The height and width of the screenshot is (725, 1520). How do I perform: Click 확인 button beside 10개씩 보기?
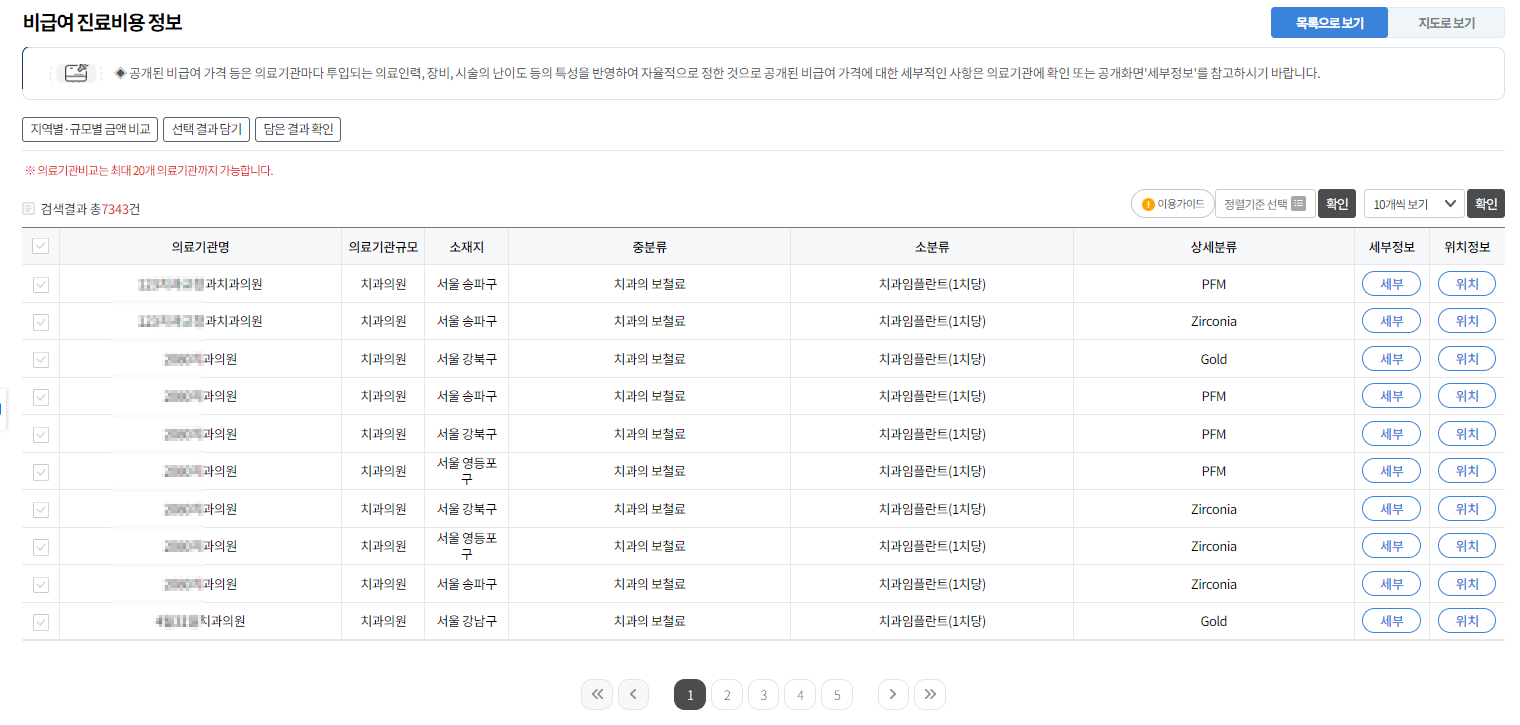coord(1486,204)
